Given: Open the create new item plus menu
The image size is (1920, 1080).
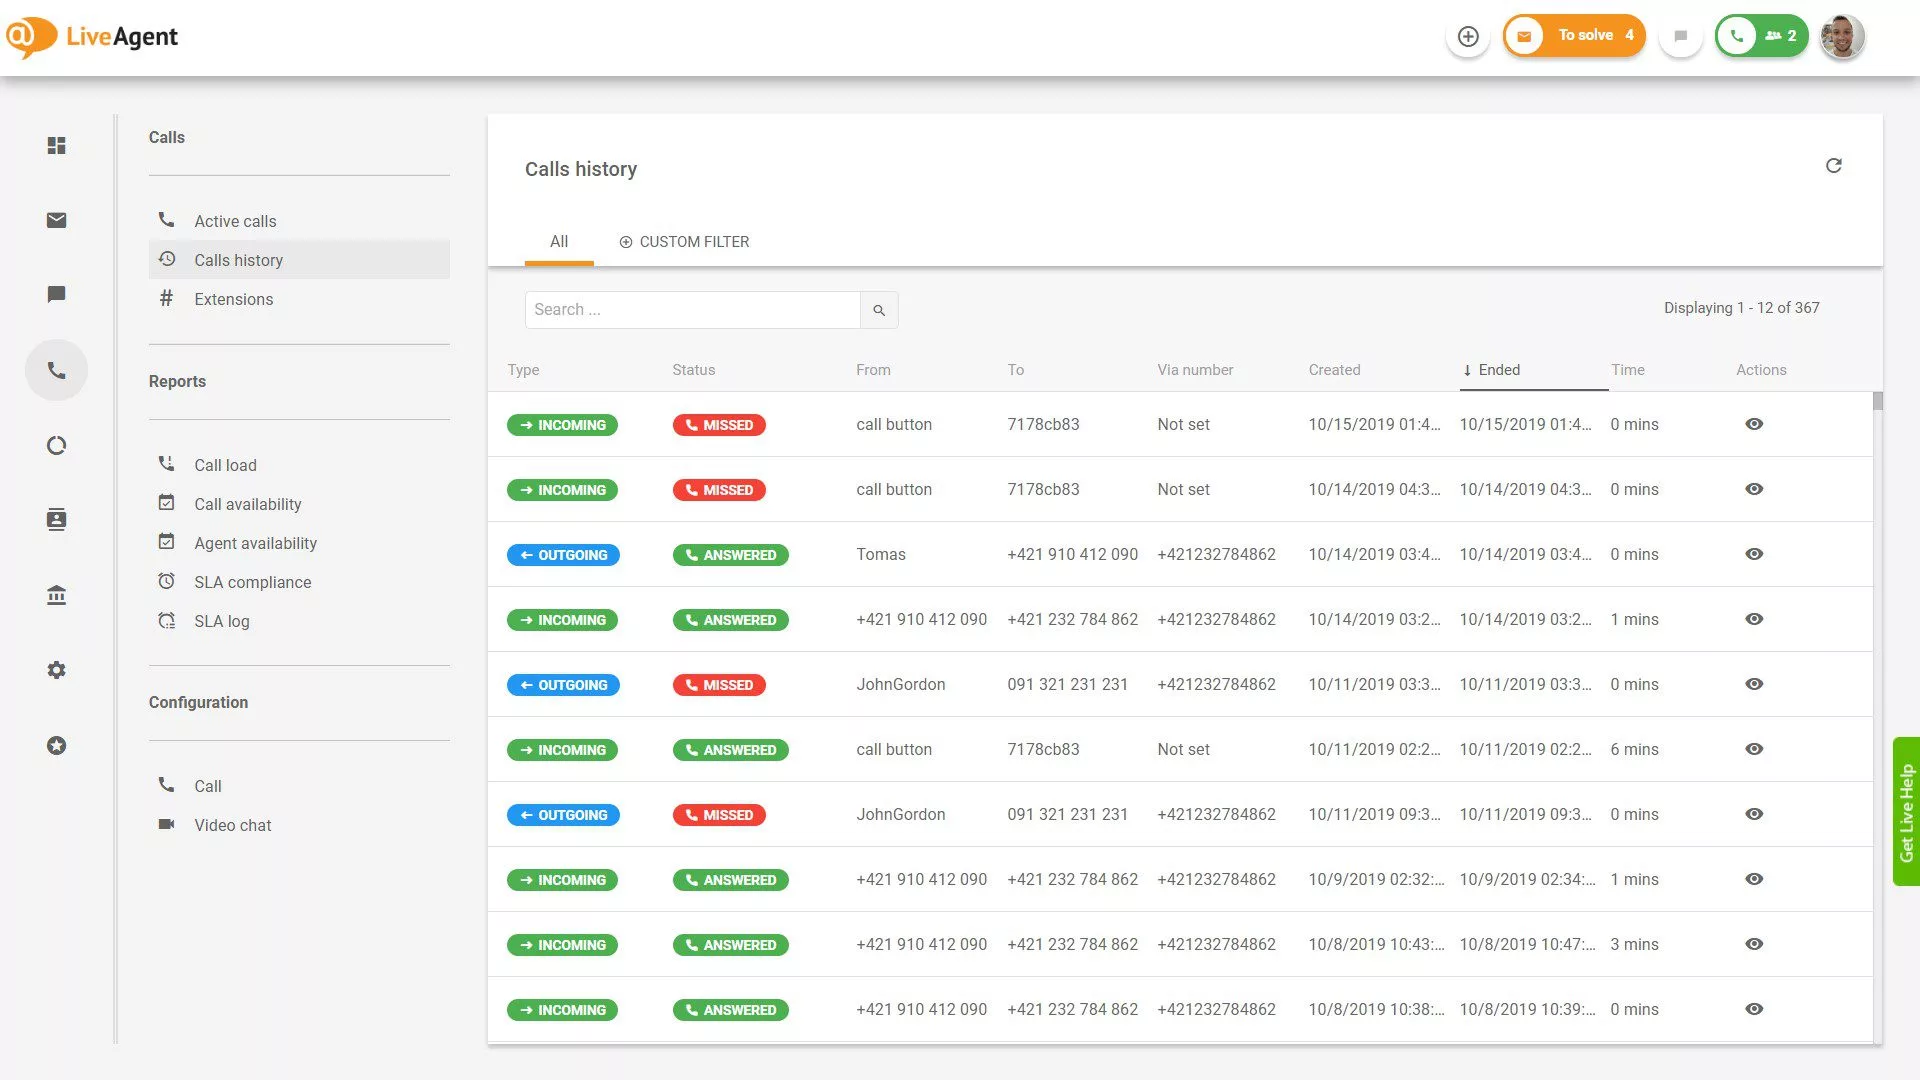Looking at the screenshot, I should 1468,35.
